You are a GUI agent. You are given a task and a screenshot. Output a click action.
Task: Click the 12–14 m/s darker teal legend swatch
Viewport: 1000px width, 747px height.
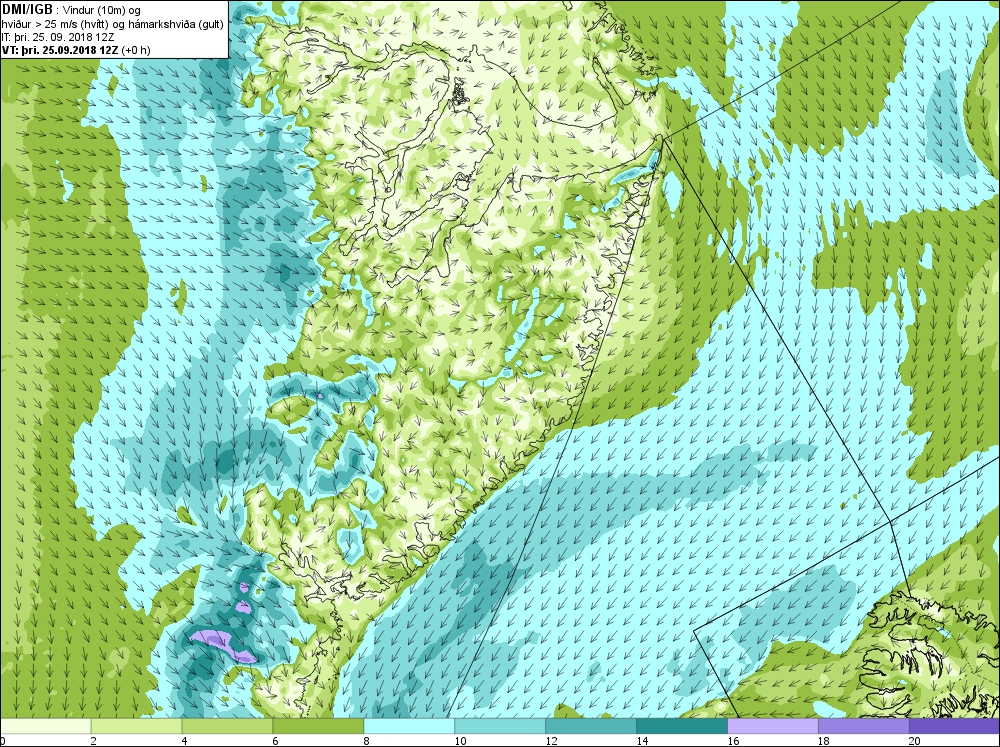click(591, 726)
